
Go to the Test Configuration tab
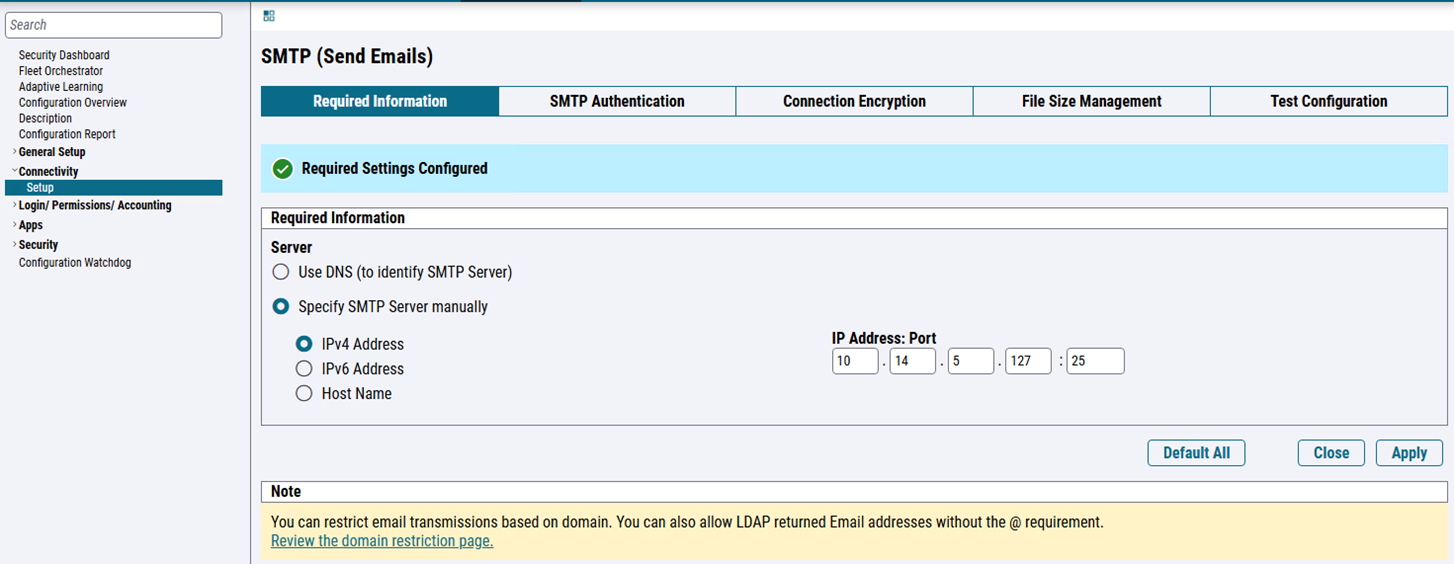pyautogui.click(x=1328, y=101)
